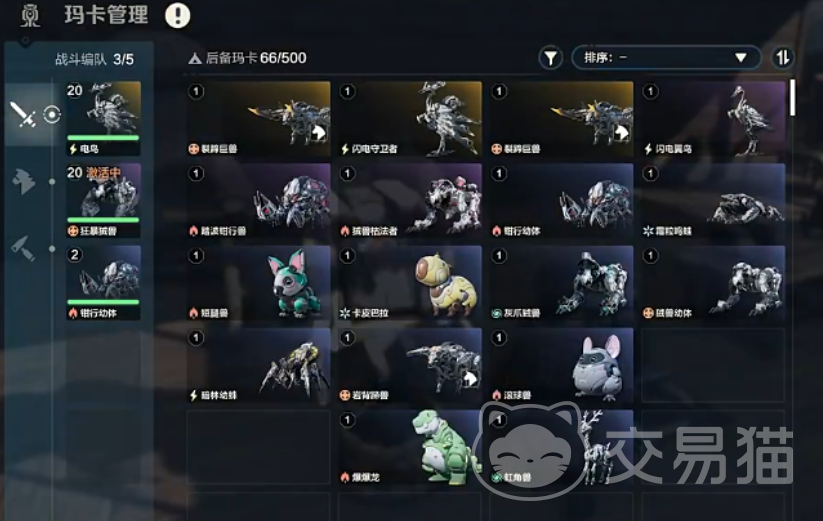The width and height of the screenshot is (823, 521).
Task: Select the 狂暴猿兽 card marked 激活中
Action: [x=103, y=200]
